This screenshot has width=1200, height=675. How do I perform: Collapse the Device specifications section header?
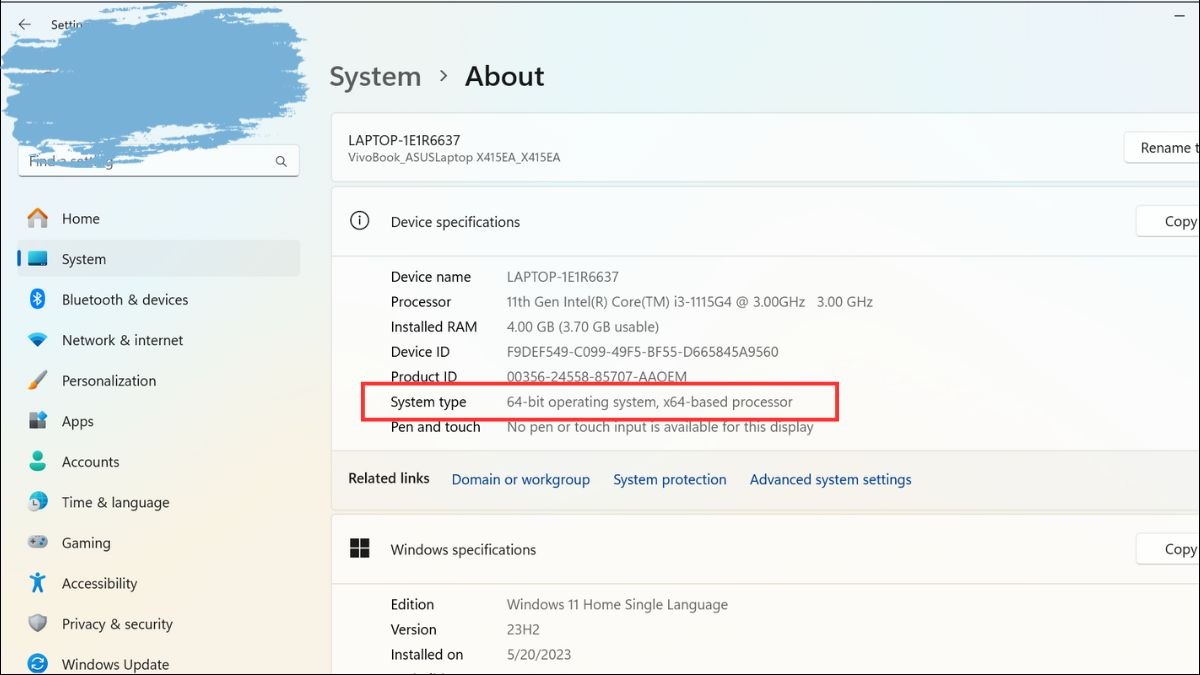pos(765,221)
